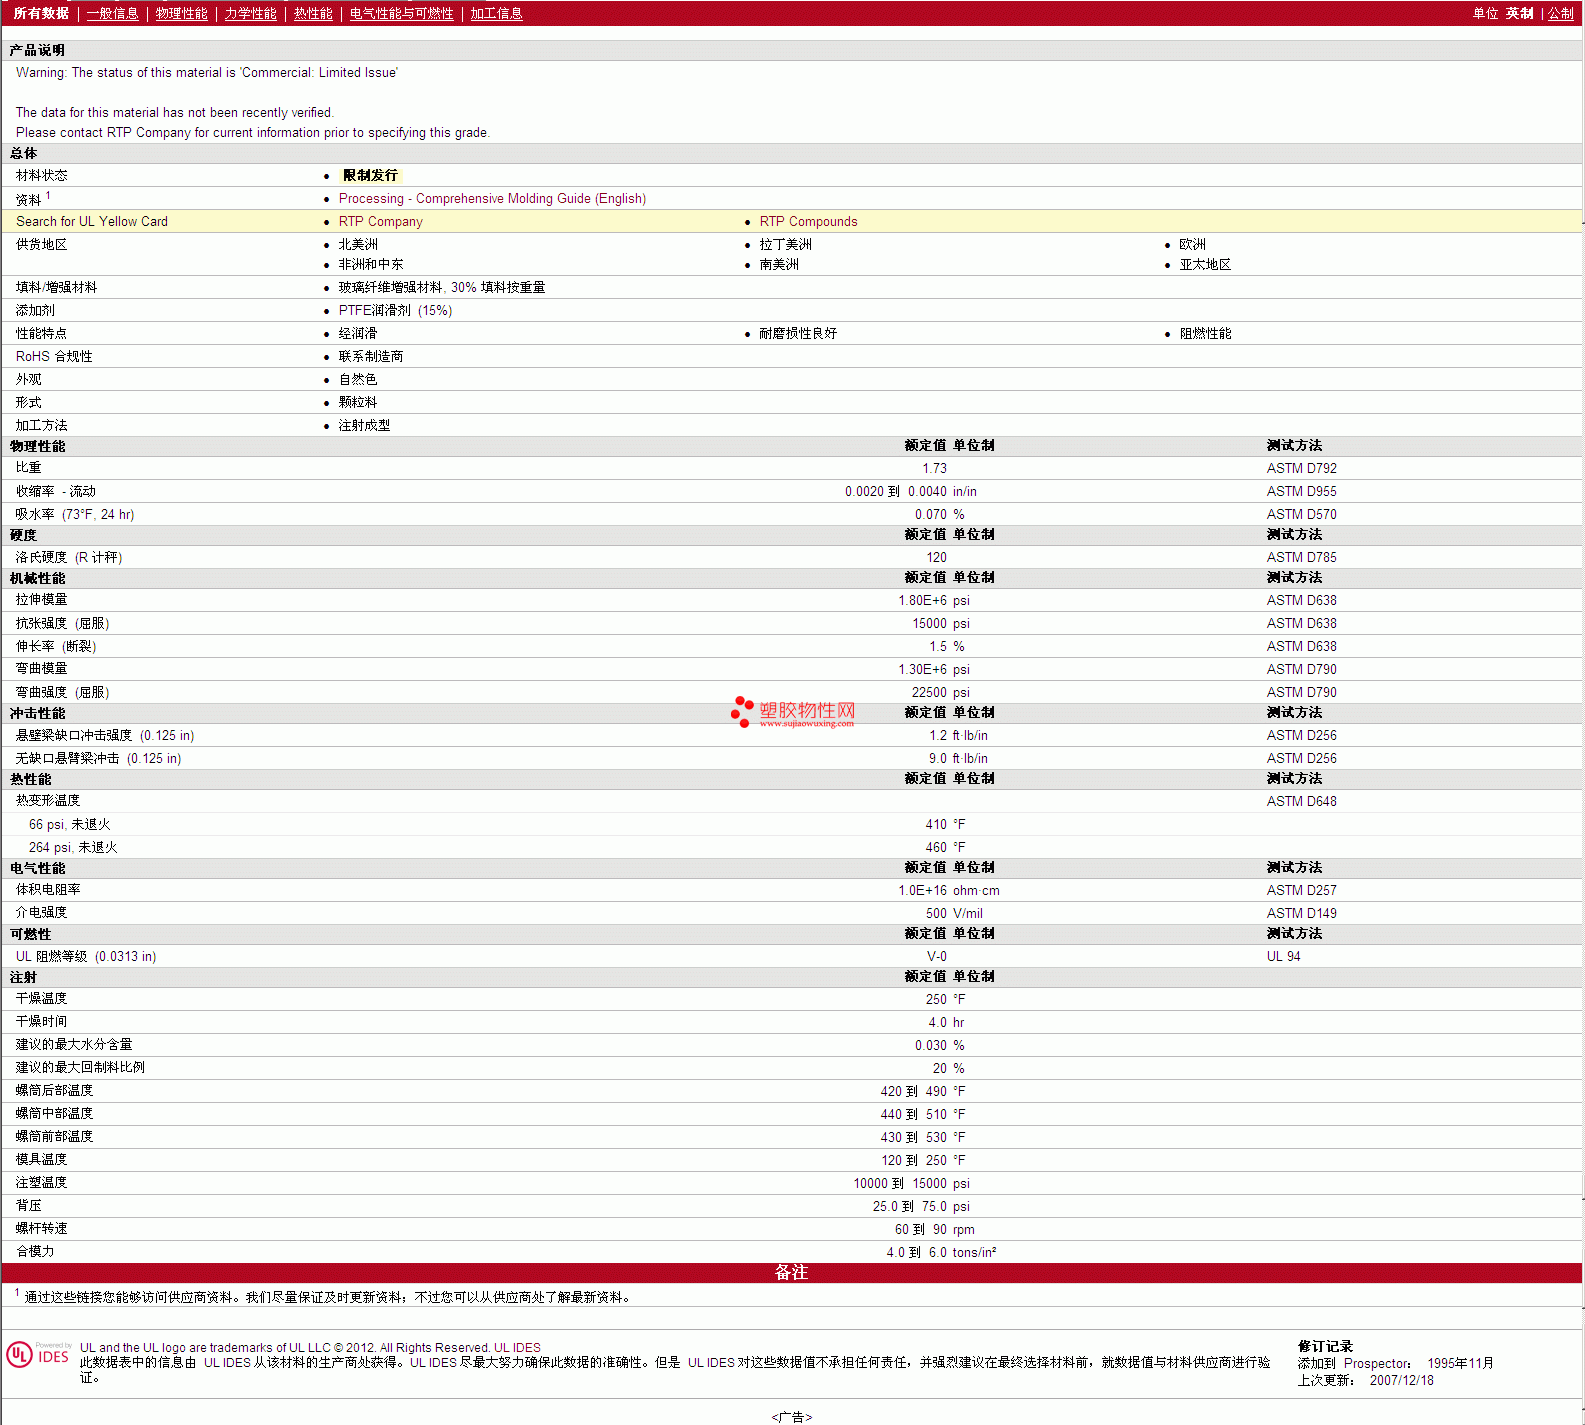Click the 干燥时间 row label

coord(41,1022)
